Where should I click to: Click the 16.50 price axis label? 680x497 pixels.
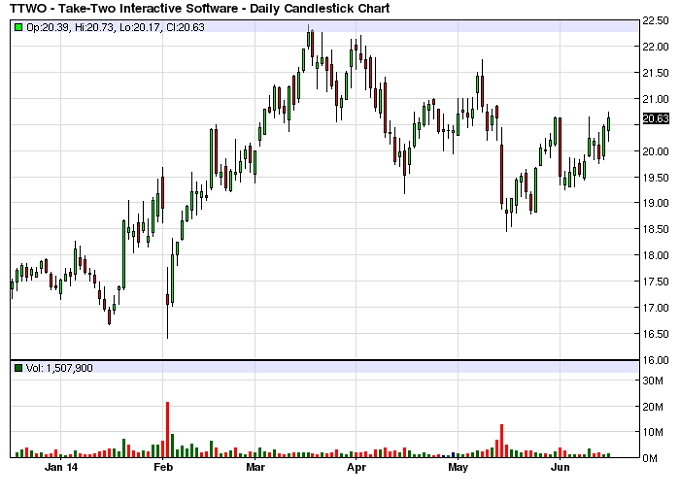(655, 334)
